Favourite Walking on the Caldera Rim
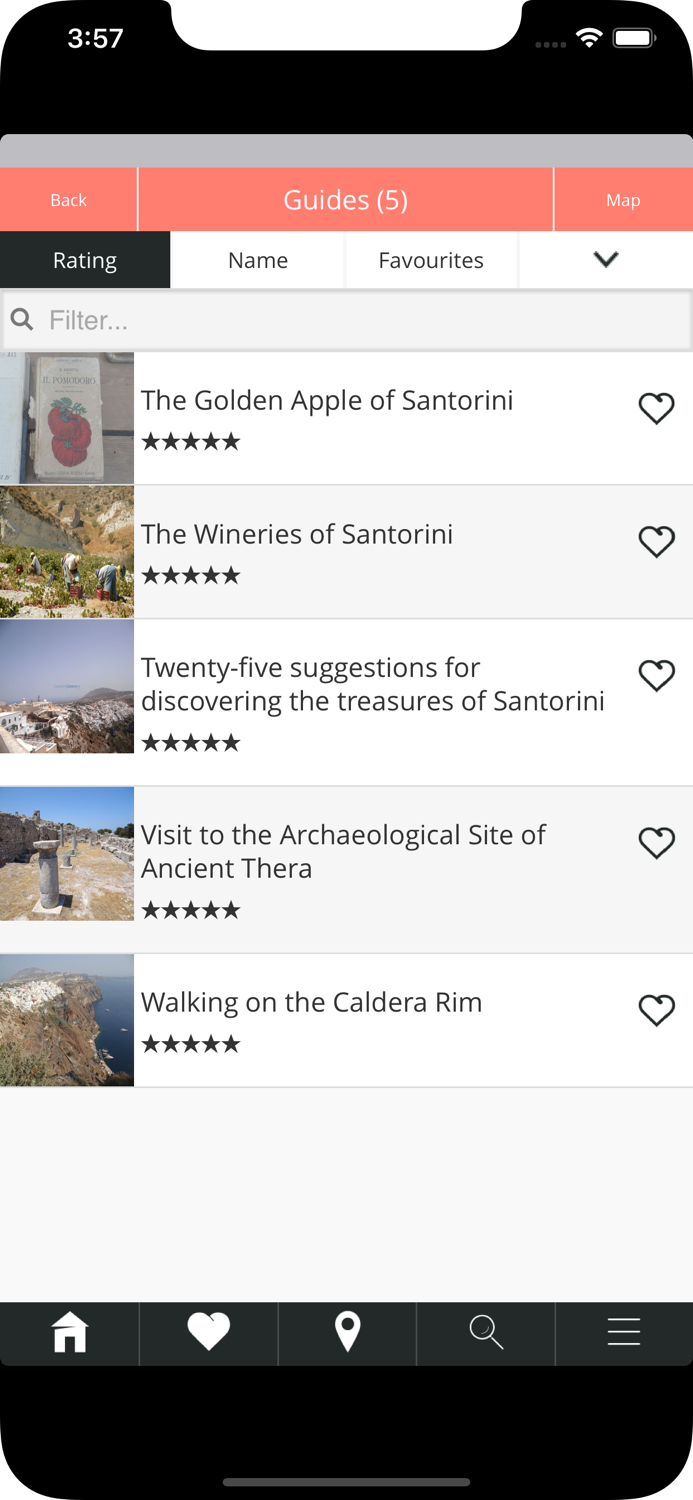693x1500 pixels. tap(657, 1010)
